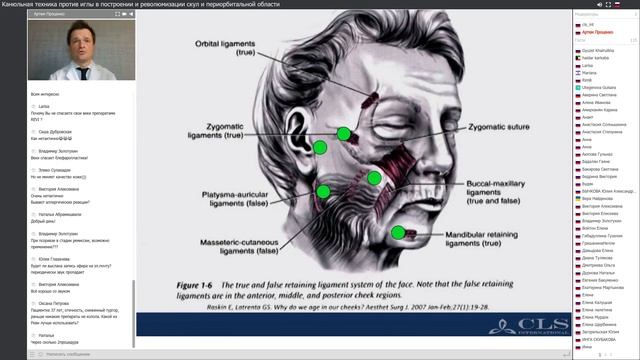Click Kuwait flag next to haidar karkabo

pos(578,58)
